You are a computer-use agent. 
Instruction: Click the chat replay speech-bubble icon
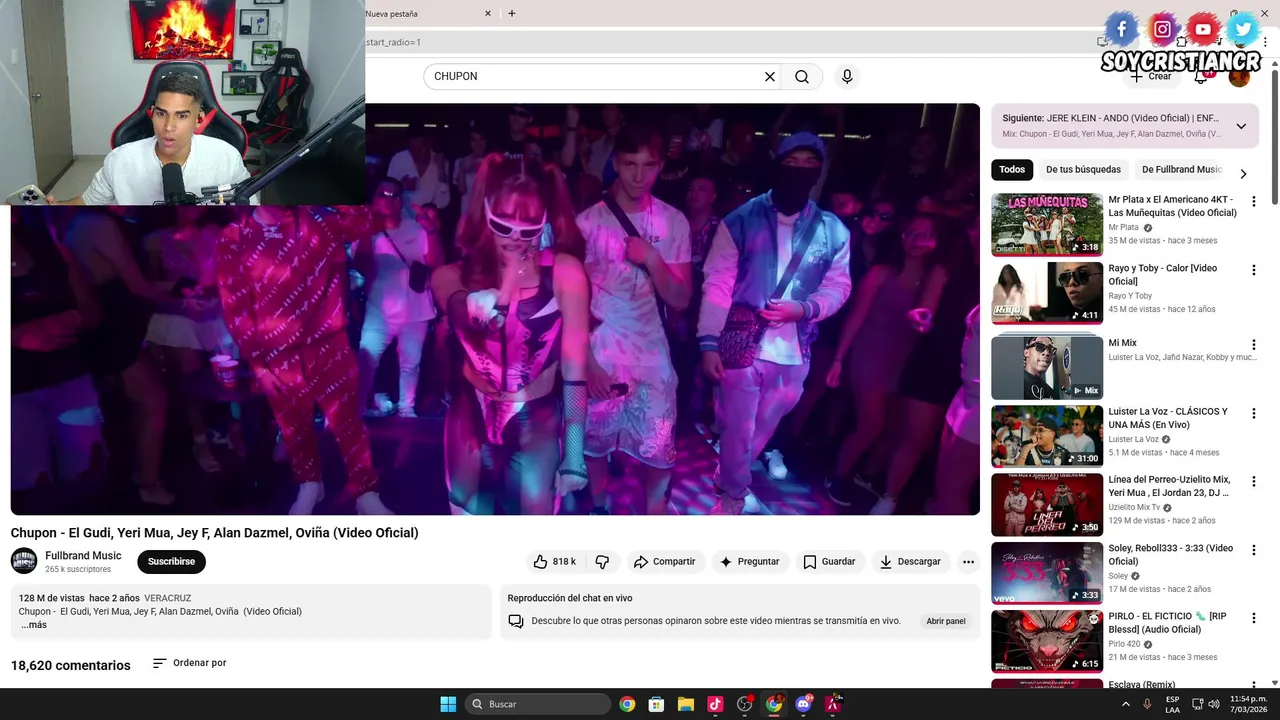[516, 621]
